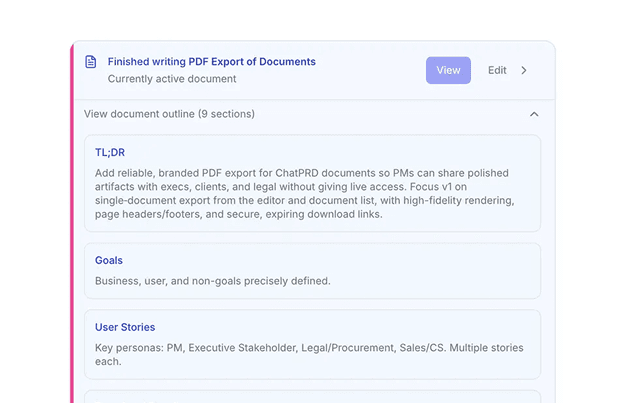This screenshot has width=624, height=403.
Task: Select the partially visible card below User Stories
Action: 312,396
